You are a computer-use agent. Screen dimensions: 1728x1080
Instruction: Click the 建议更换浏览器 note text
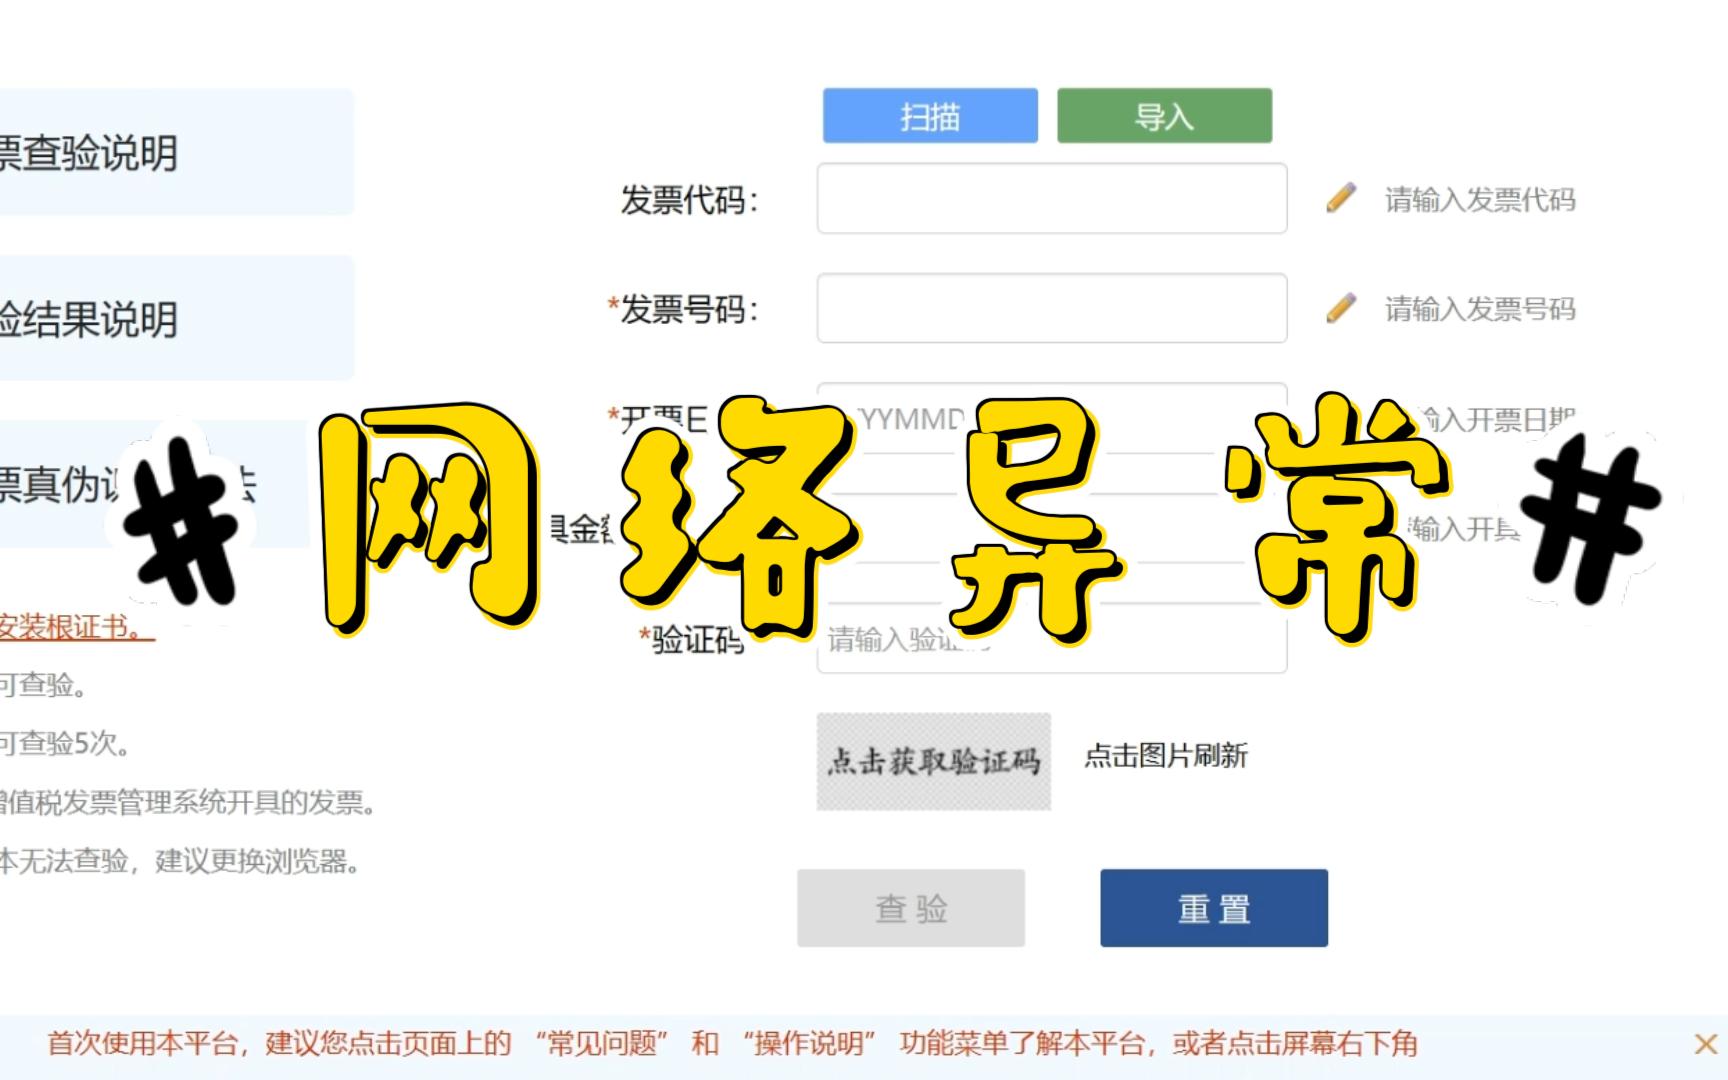coord(257,861)
